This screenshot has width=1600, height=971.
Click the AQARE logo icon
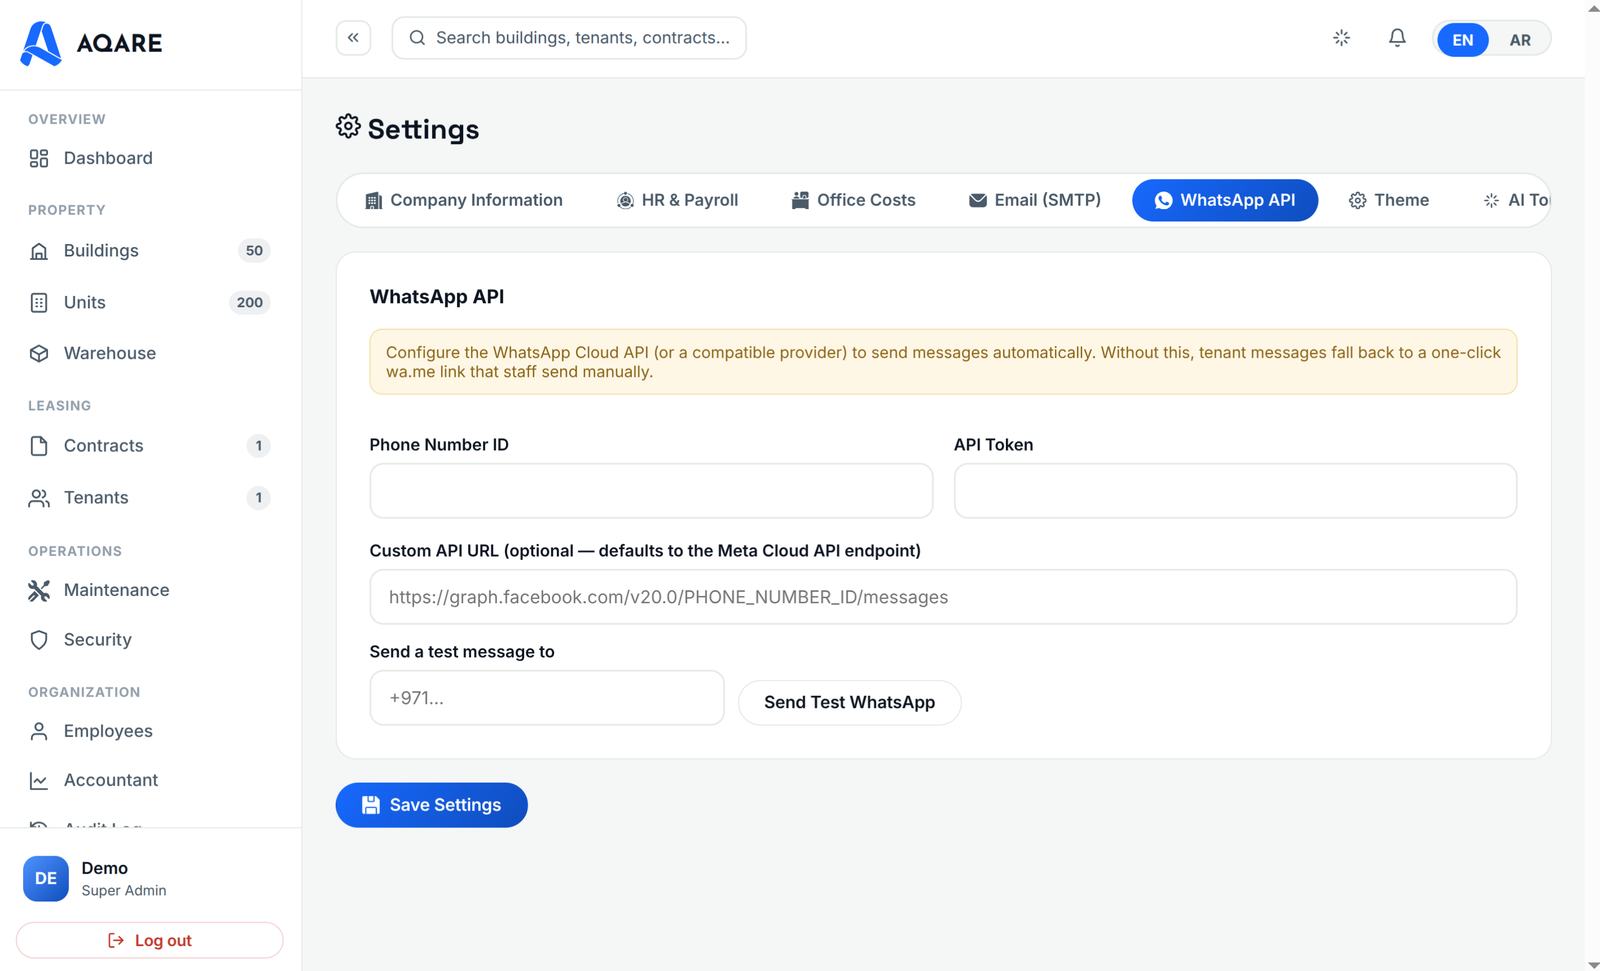41,43
